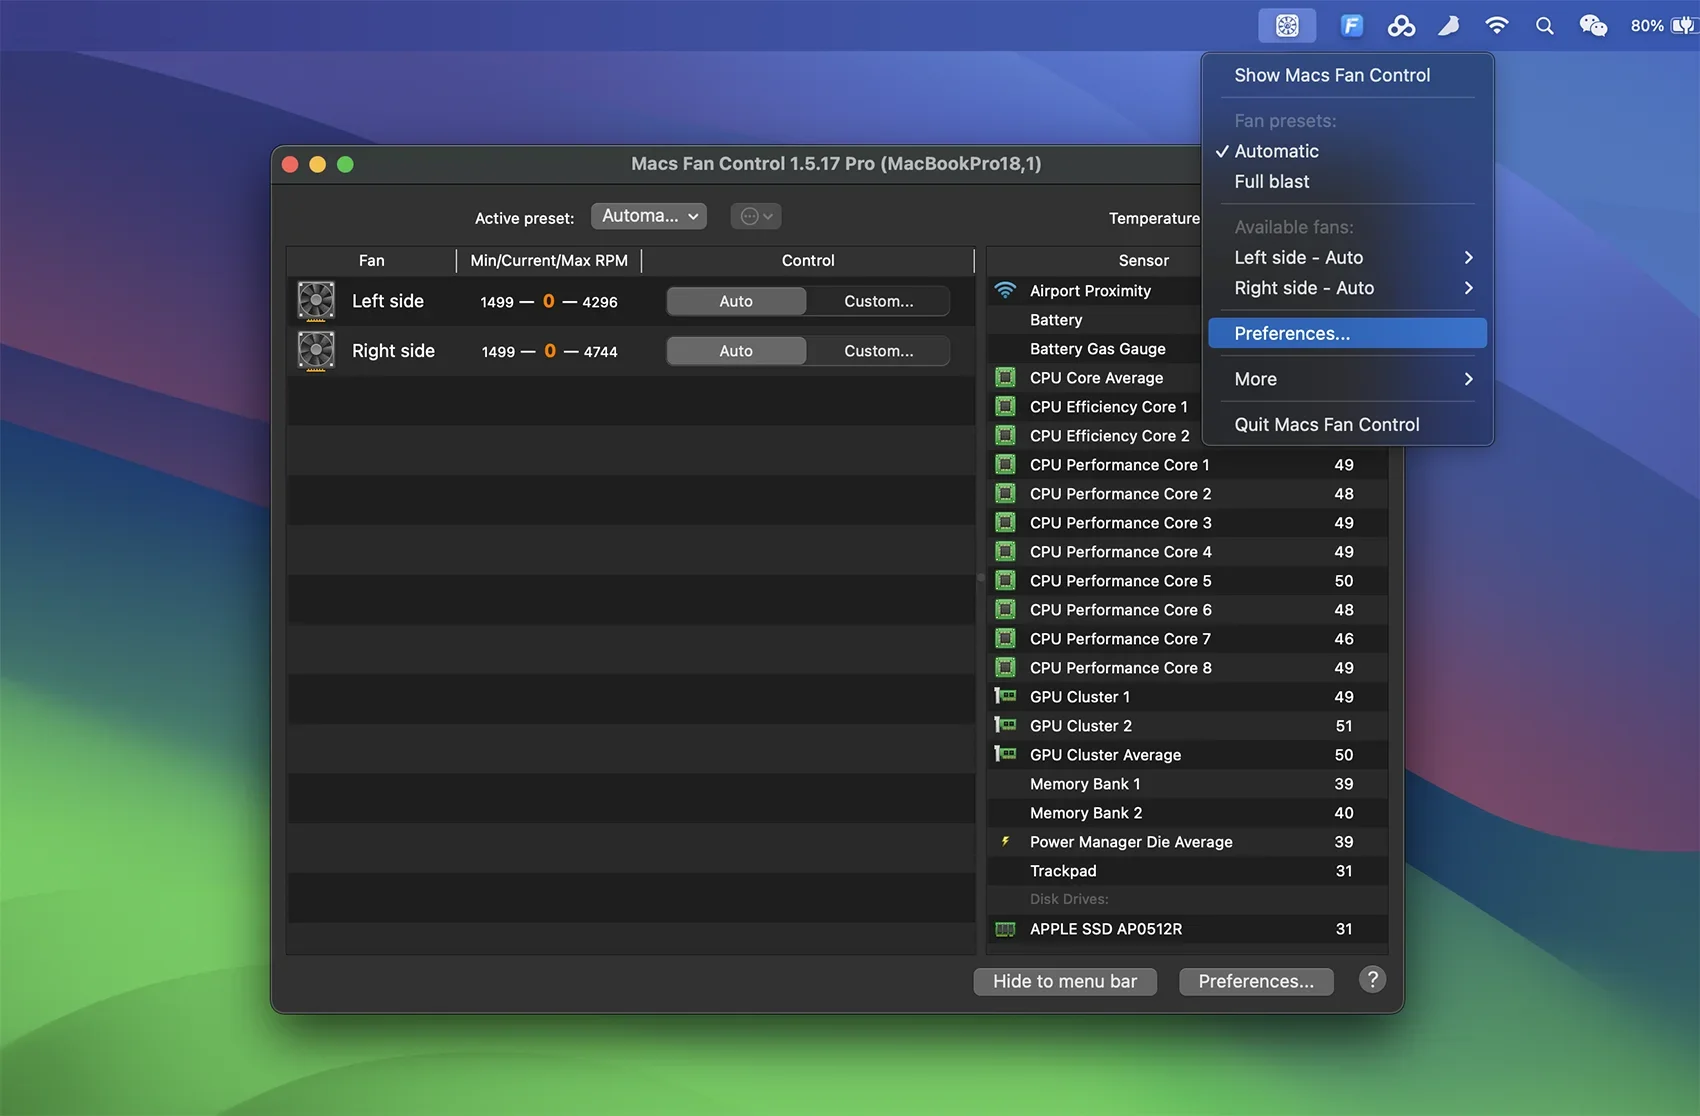Screen dimensions: 1700x1116
Task: Select the CPU Performance Core 2 row
Action: coord(1187,494)
